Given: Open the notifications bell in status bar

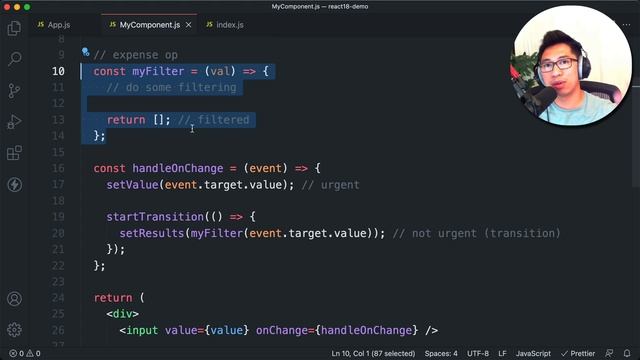Looking at the screenshot, I should (x=627, y=353).
